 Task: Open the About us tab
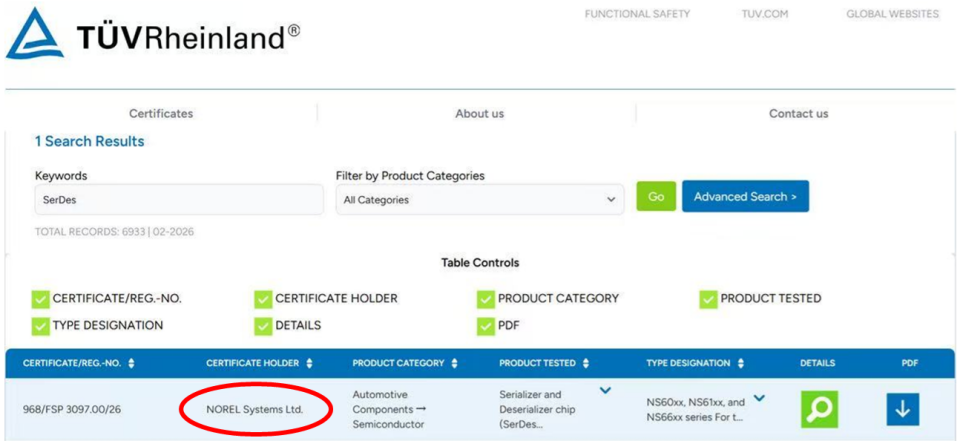click(x=479, y=114)
